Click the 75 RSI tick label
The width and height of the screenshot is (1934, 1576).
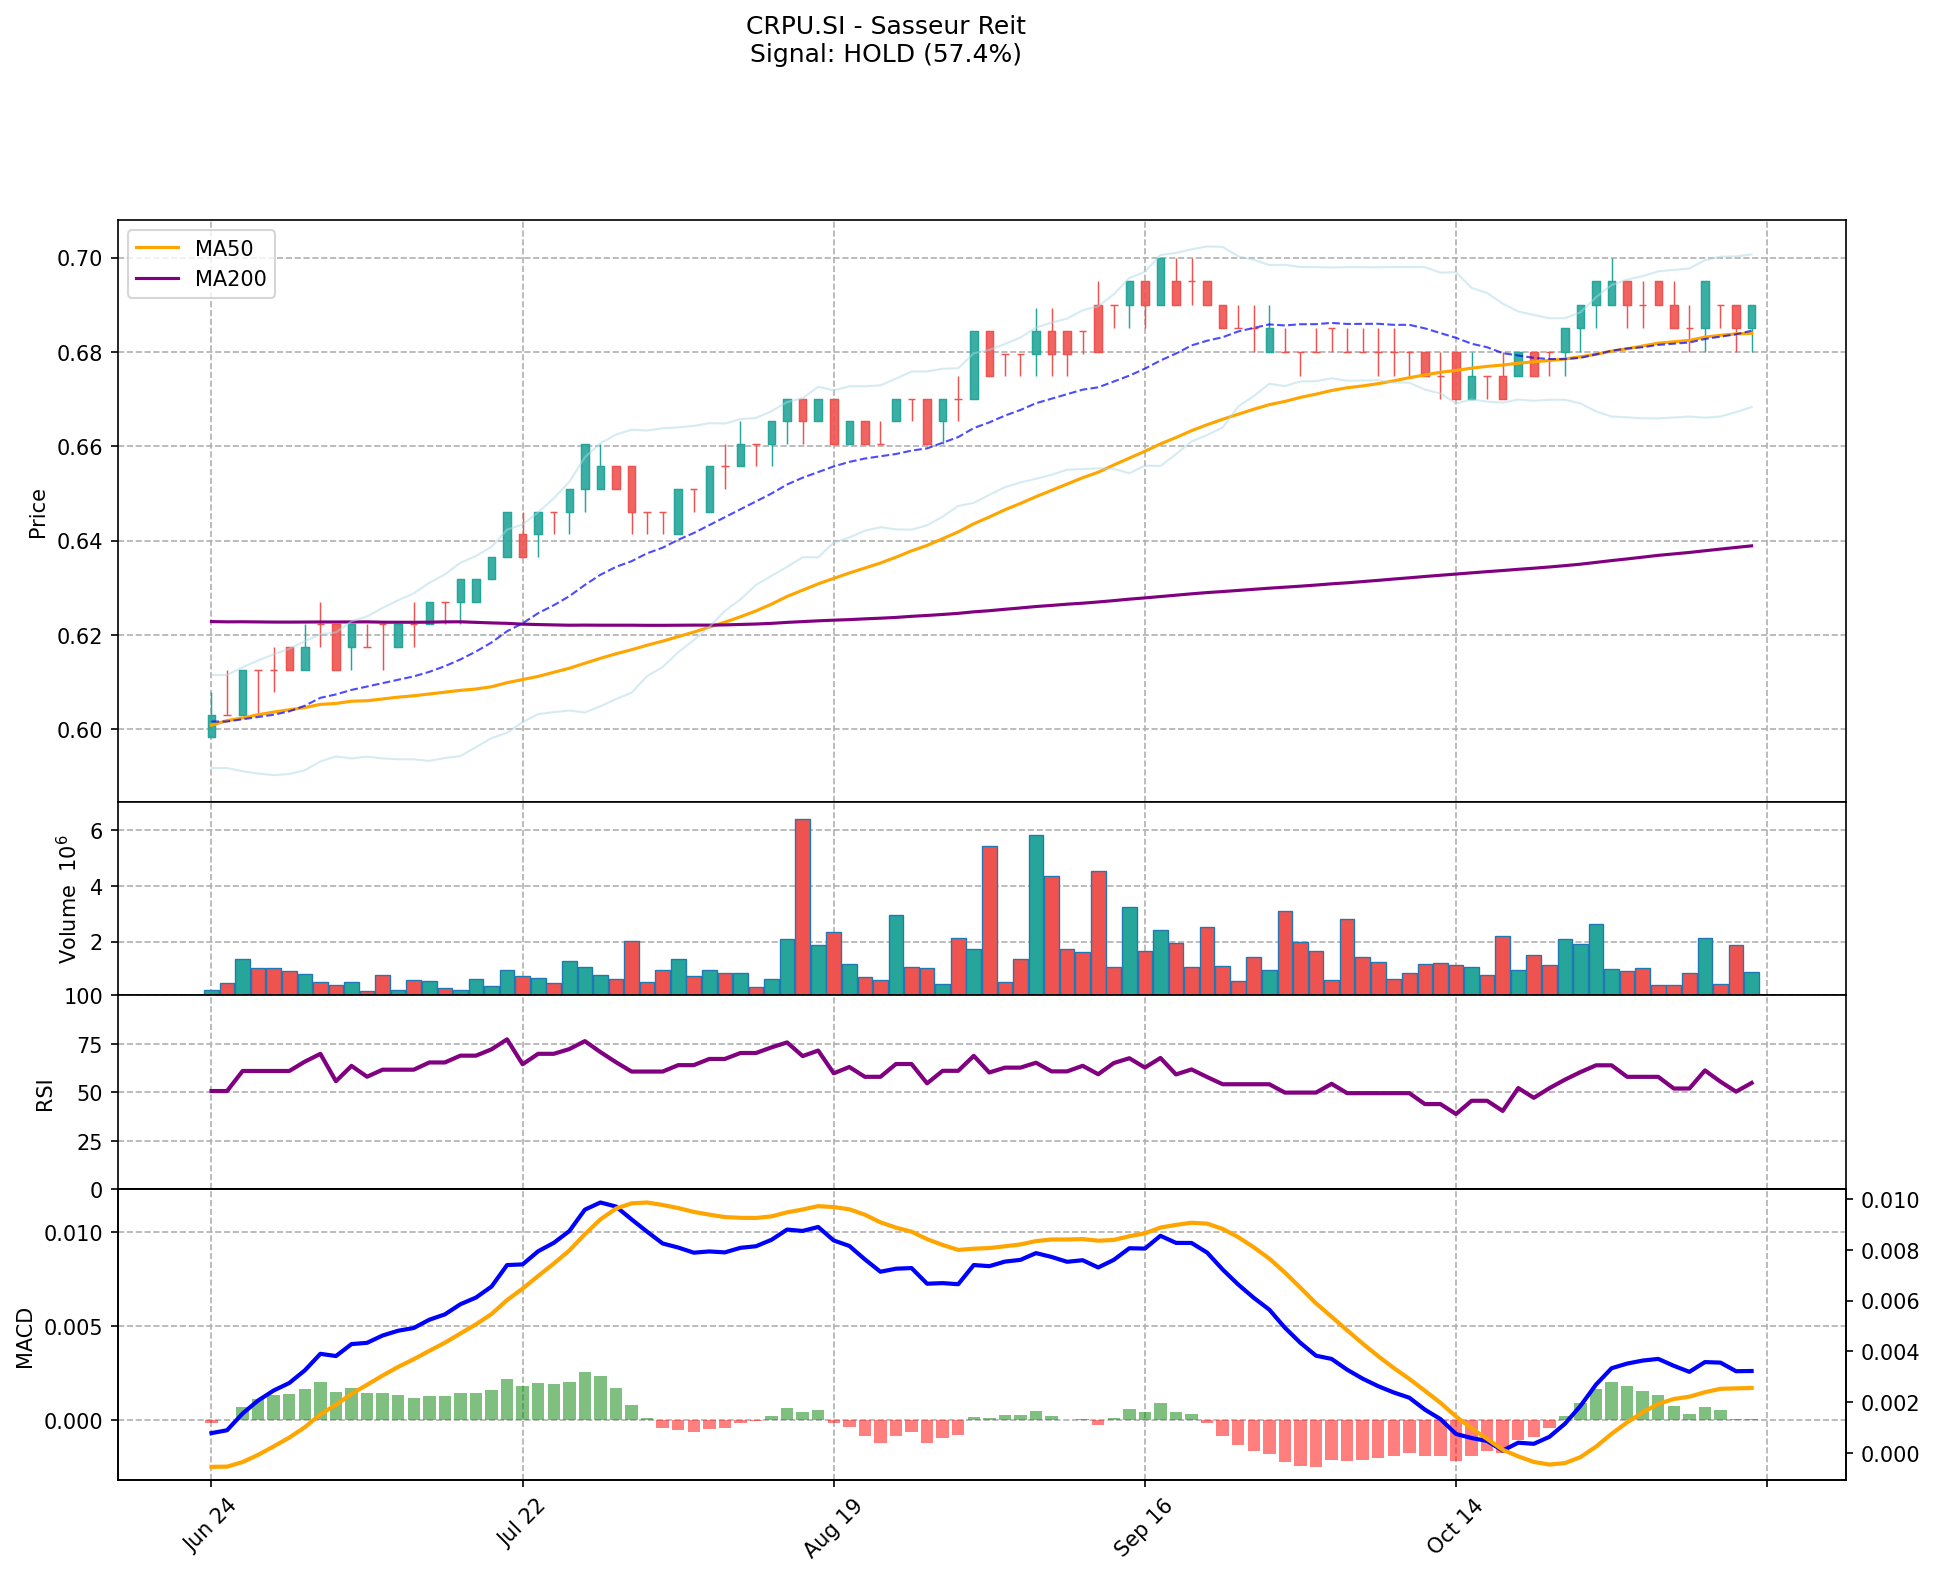(90, 1045)
